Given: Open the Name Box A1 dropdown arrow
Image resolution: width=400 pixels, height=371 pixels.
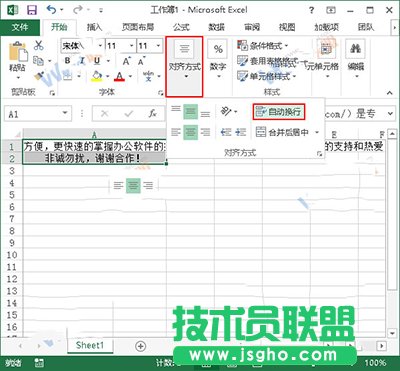Looking at the screenshot, I should 65,113.
